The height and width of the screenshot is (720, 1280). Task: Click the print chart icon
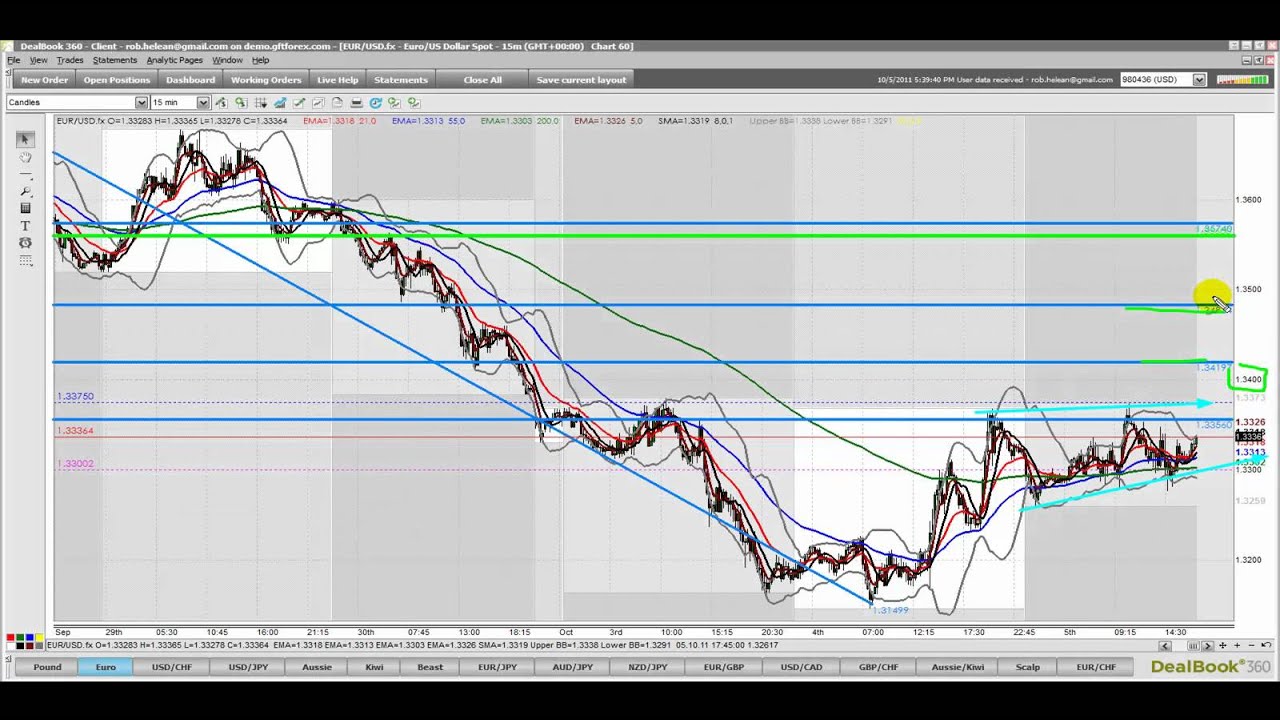[x=356, y=103]
